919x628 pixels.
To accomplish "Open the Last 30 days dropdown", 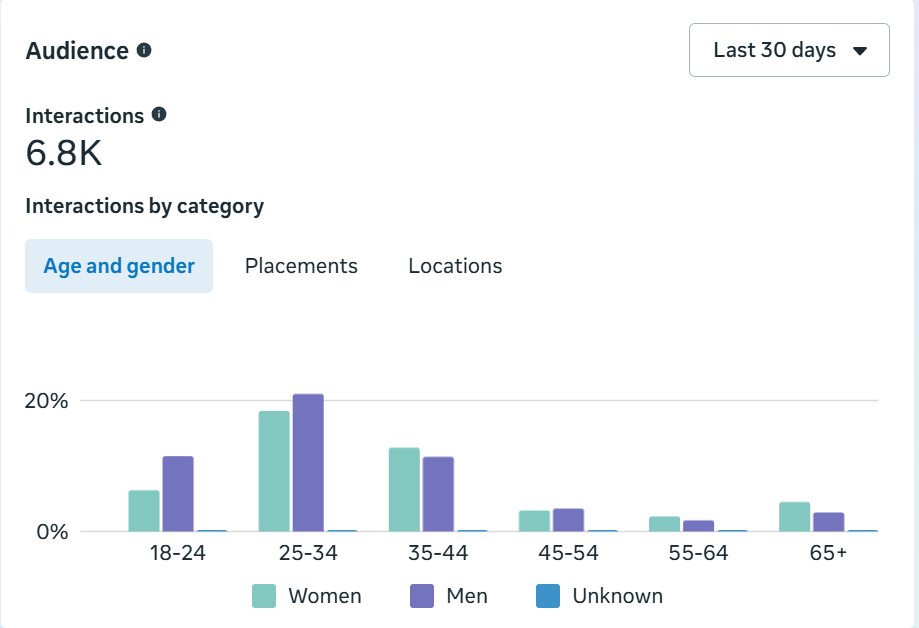I will 789,50.
